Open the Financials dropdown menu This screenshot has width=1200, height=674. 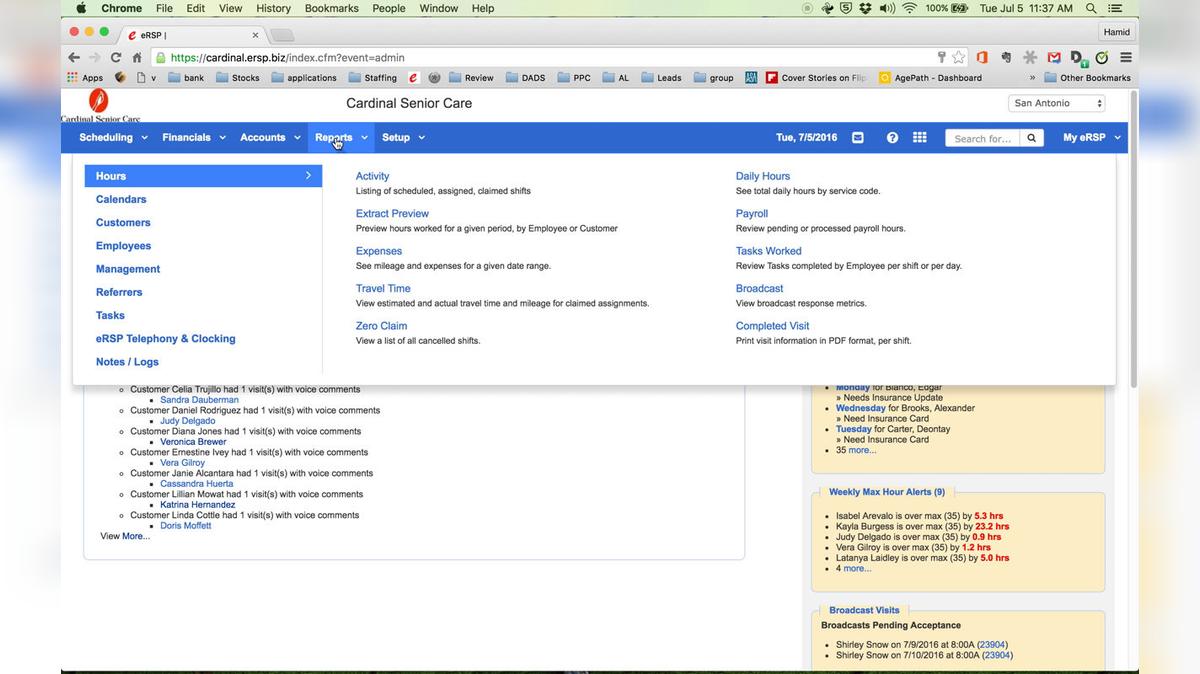(194, 138)
